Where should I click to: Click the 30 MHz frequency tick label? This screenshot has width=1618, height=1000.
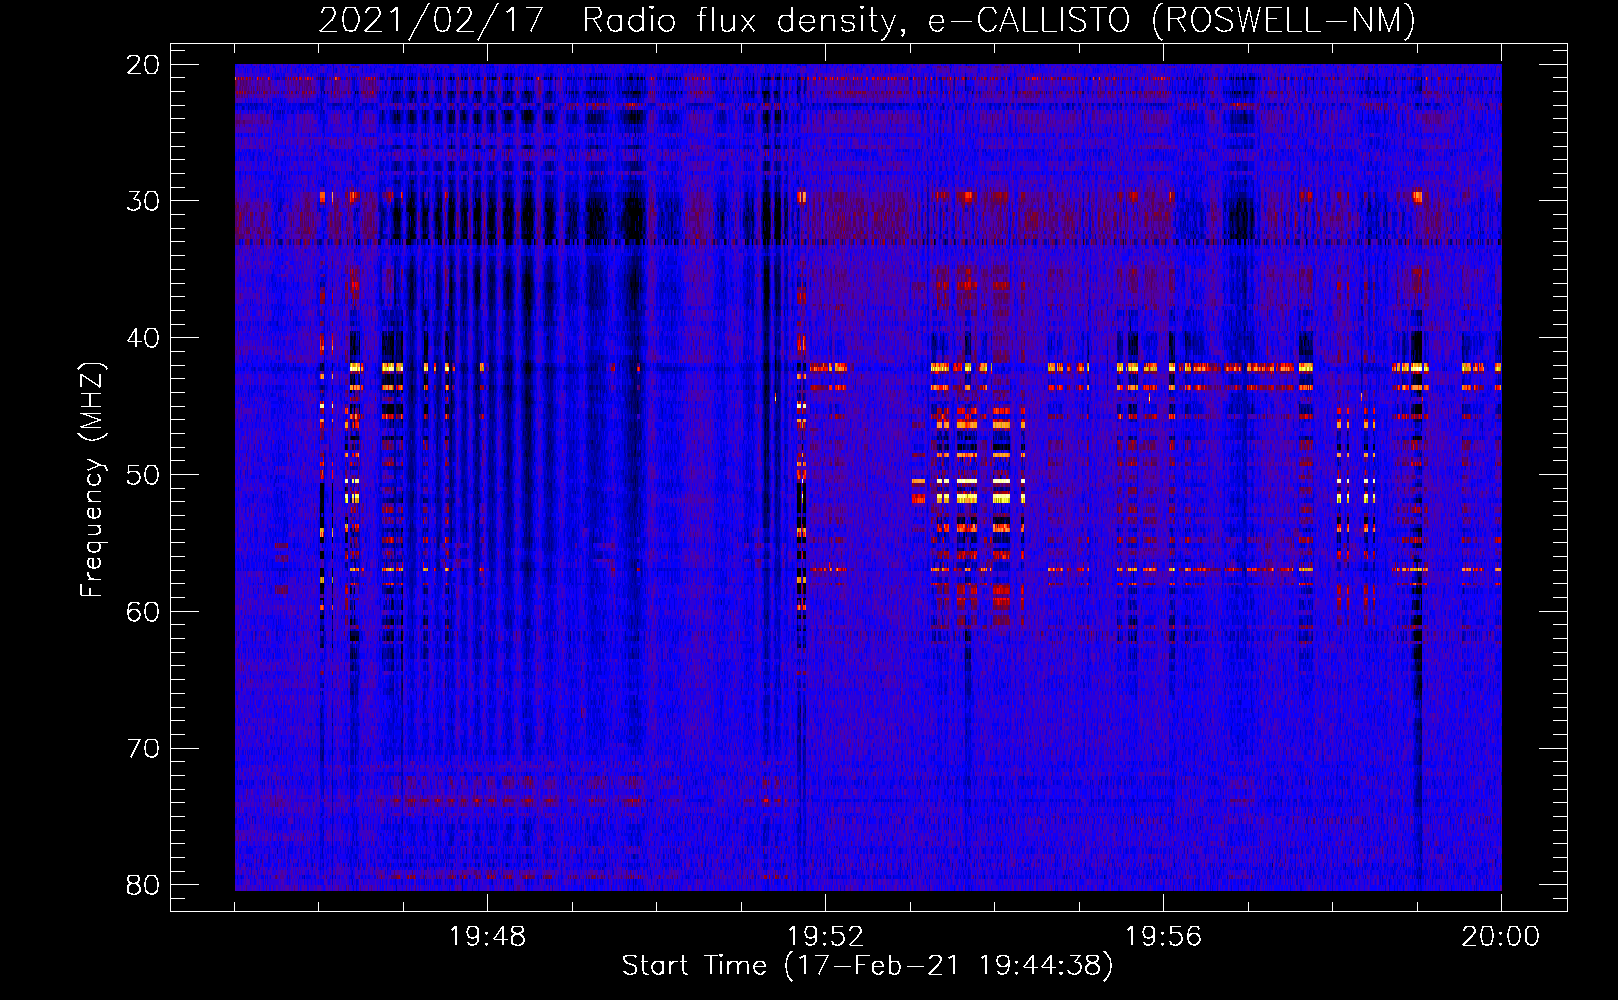(x=143, y=201)
